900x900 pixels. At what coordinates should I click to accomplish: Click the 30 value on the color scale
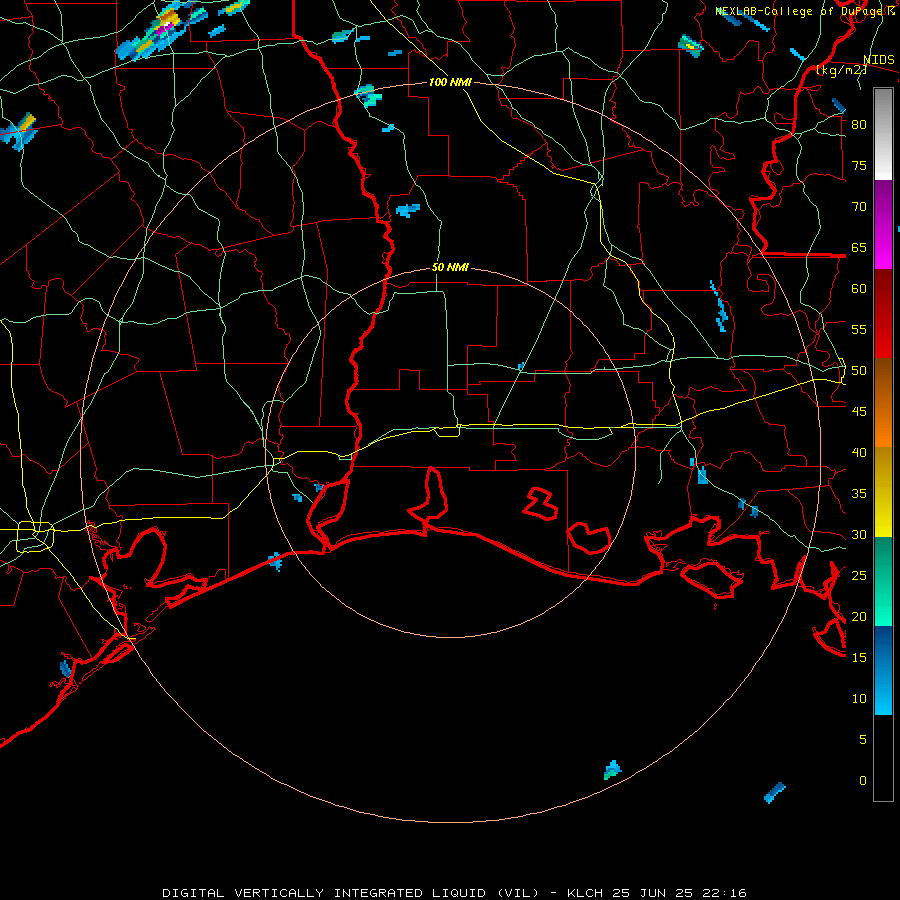(859, 534)
